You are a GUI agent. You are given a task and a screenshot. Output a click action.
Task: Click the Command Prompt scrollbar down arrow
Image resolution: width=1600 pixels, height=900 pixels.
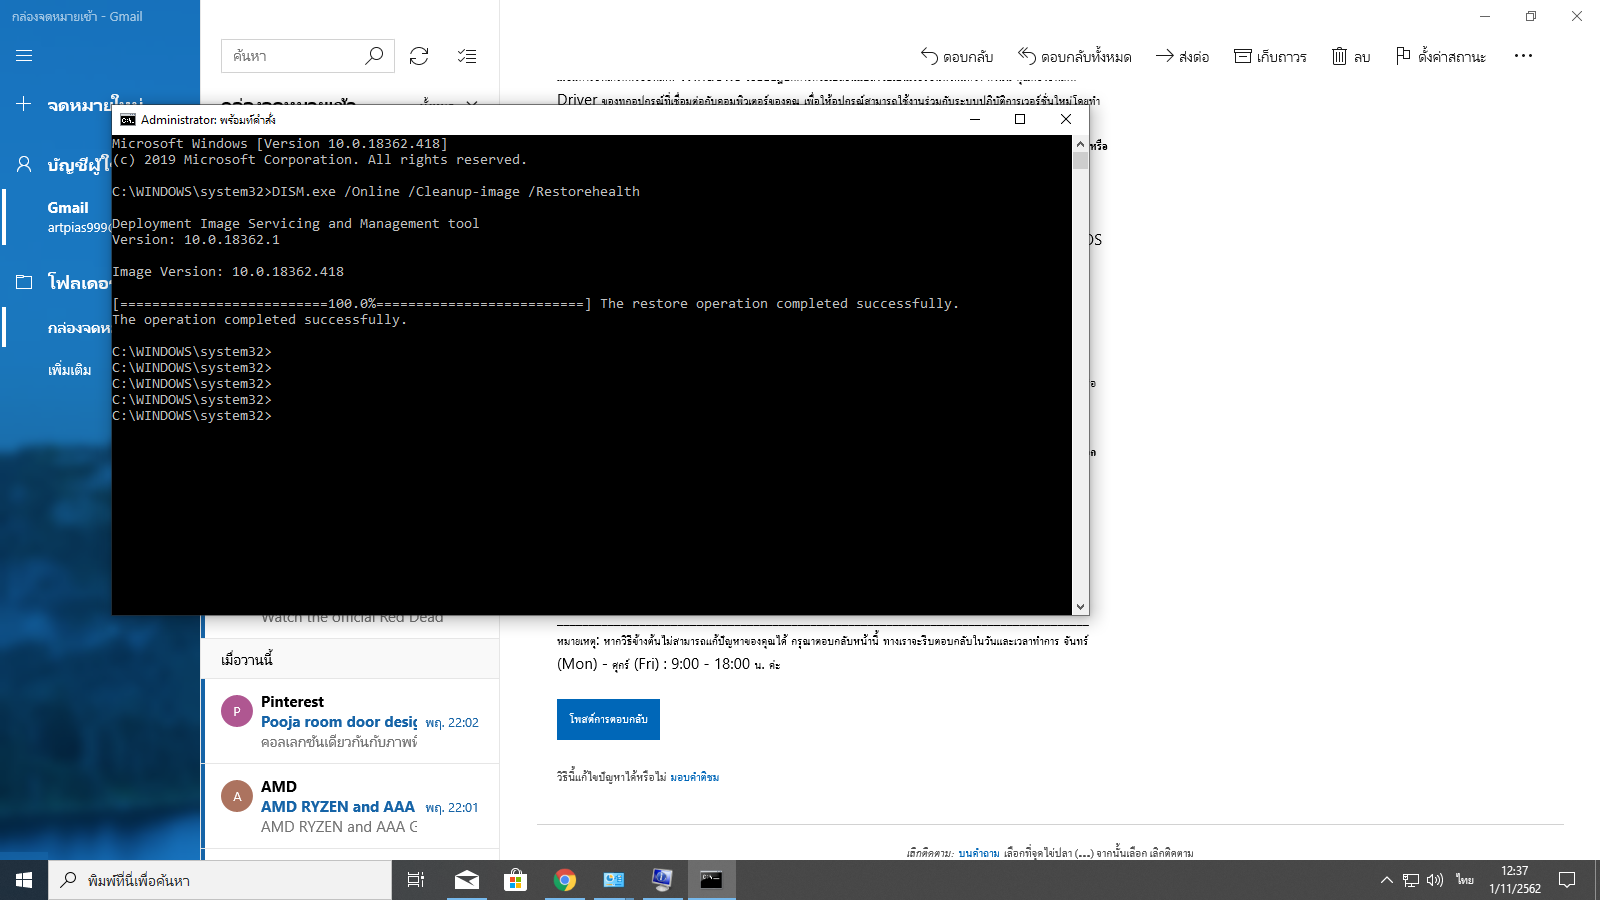coord(1080,607)
